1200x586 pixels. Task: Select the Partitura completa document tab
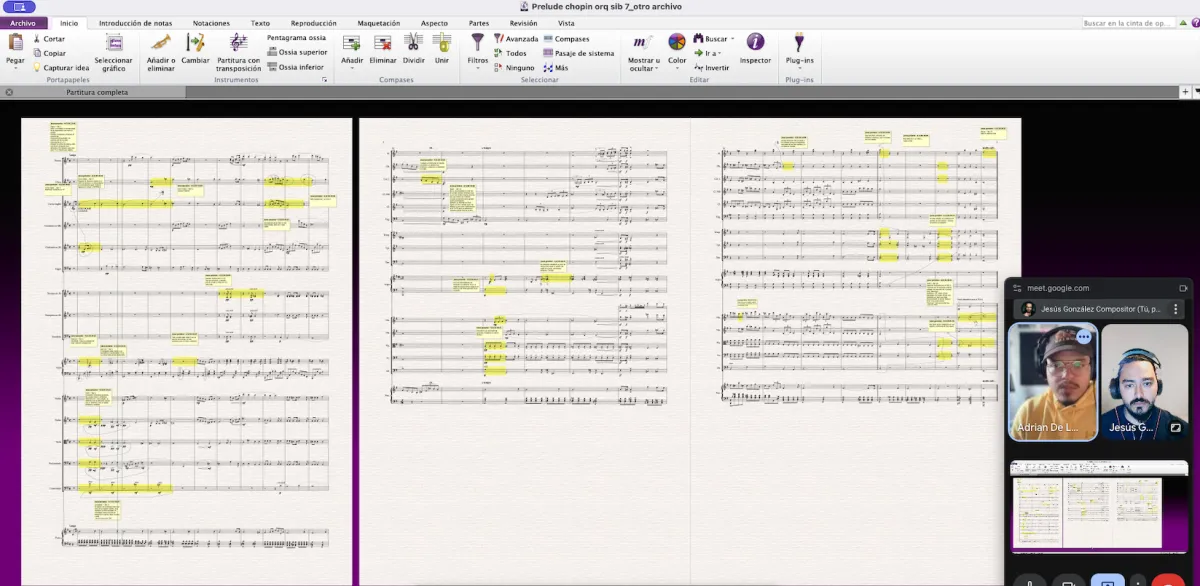point(97,92)
